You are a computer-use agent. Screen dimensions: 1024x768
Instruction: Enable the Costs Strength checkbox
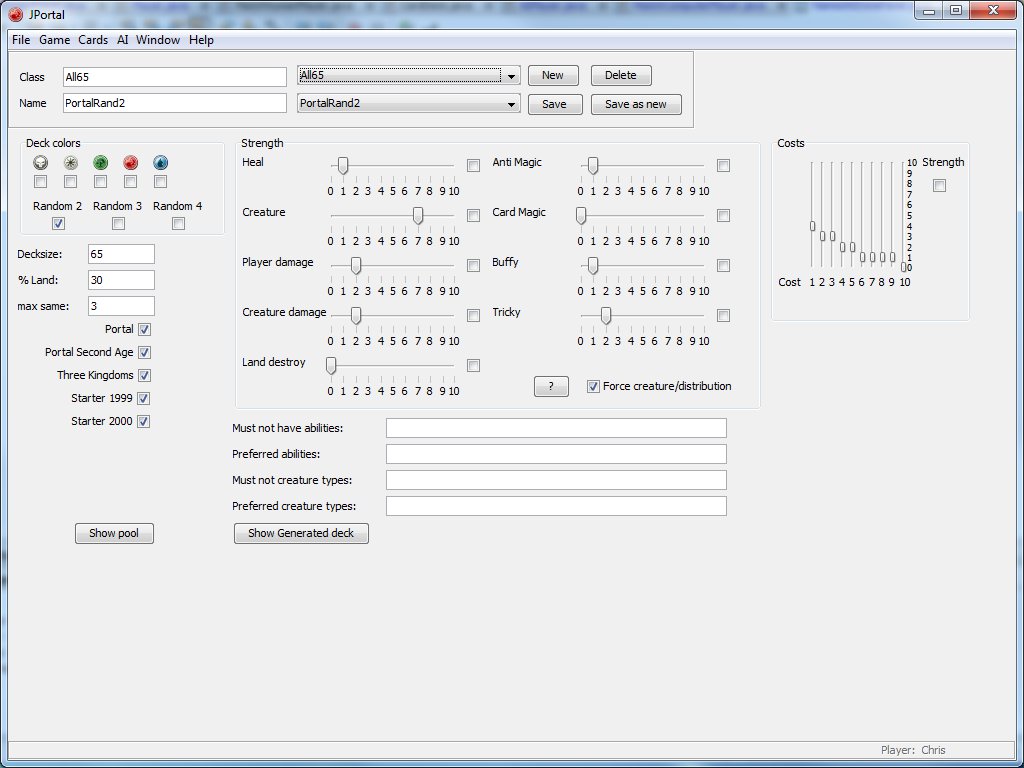(939, 185)
